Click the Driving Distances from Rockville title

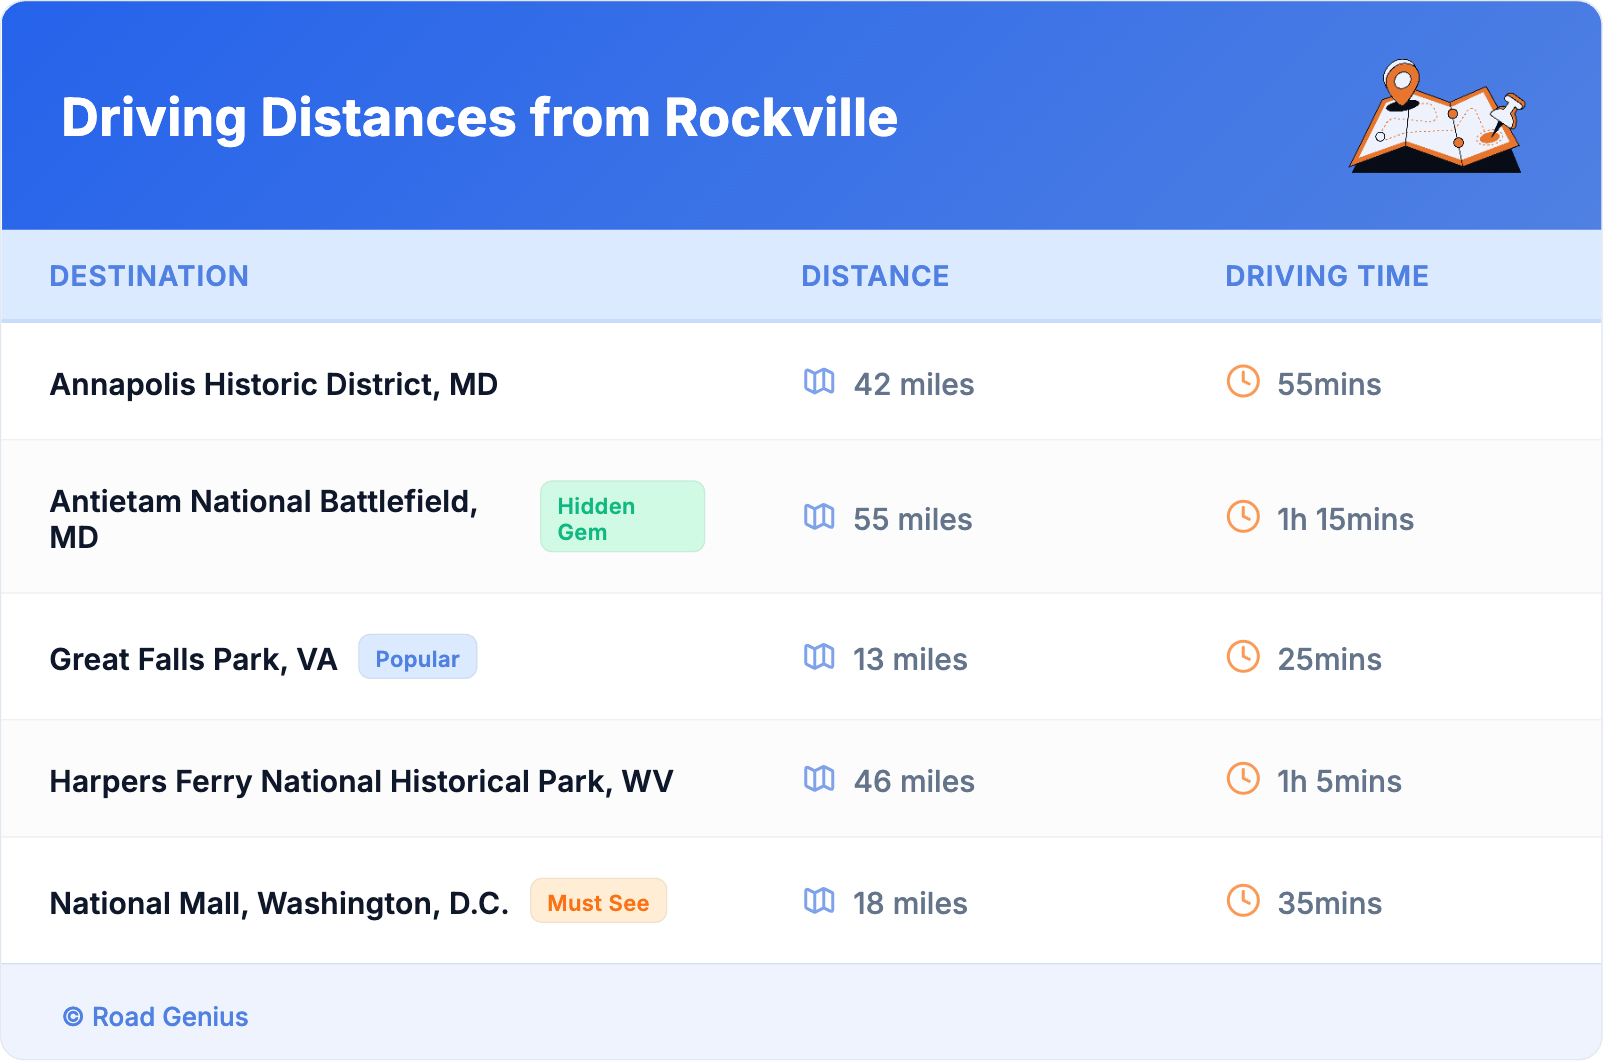(479, 118)
